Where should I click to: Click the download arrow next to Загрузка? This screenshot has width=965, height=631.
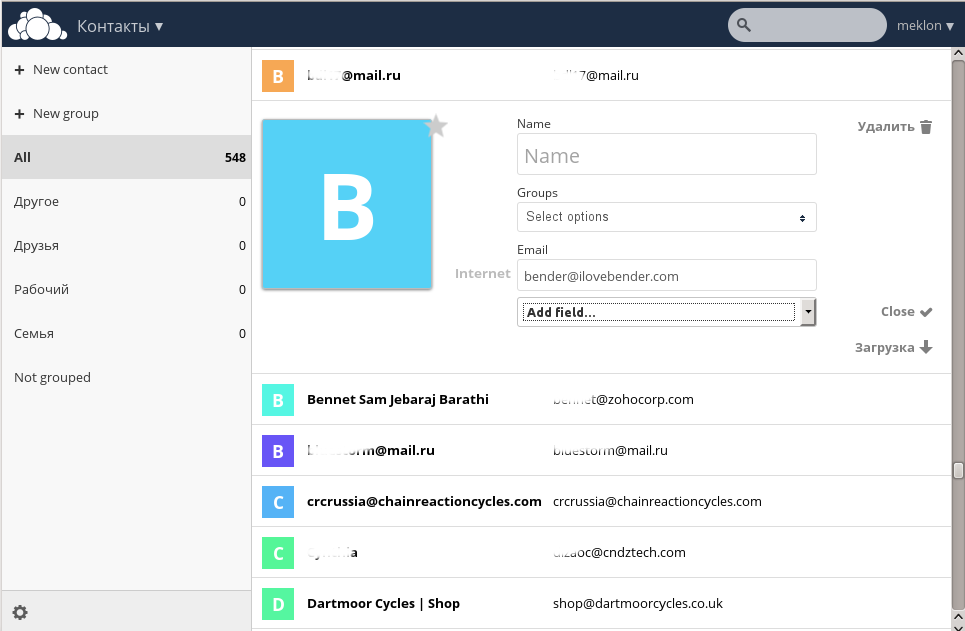pos(926,347)
